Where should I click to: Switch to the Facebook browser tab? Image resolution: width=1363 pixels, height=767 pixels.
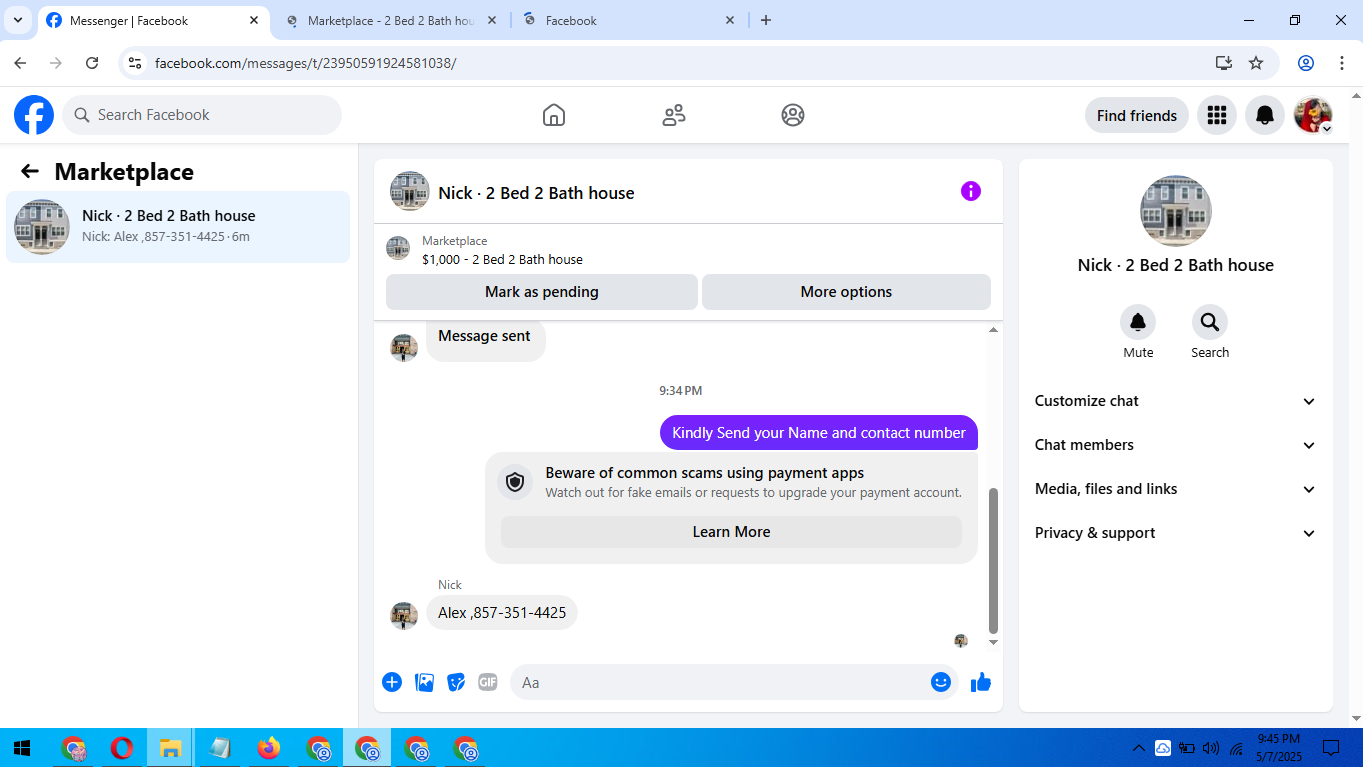tap(628, 20)
